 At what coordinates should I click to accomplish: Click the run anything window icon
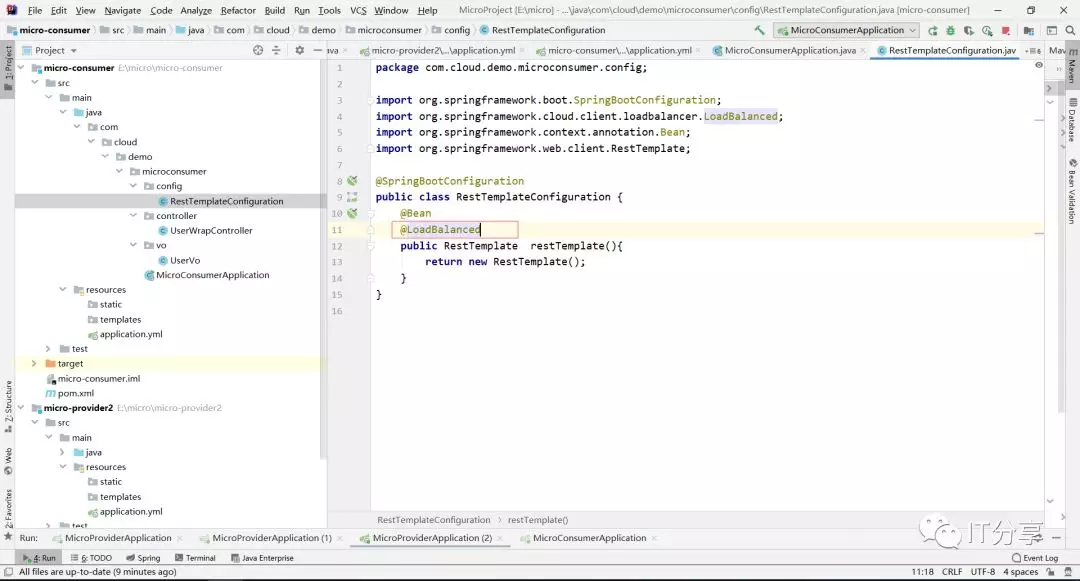tap(1052, 30)
